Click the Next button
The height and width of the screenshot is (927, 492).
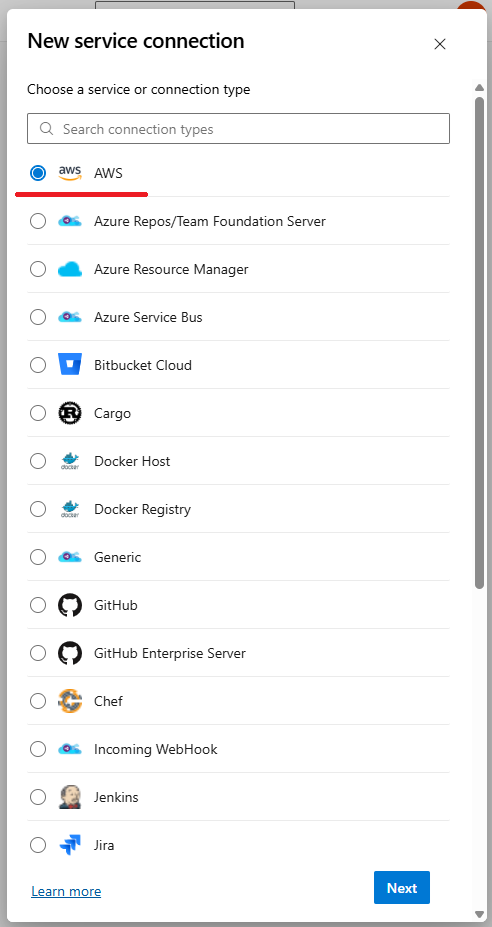tap(402, 887)
